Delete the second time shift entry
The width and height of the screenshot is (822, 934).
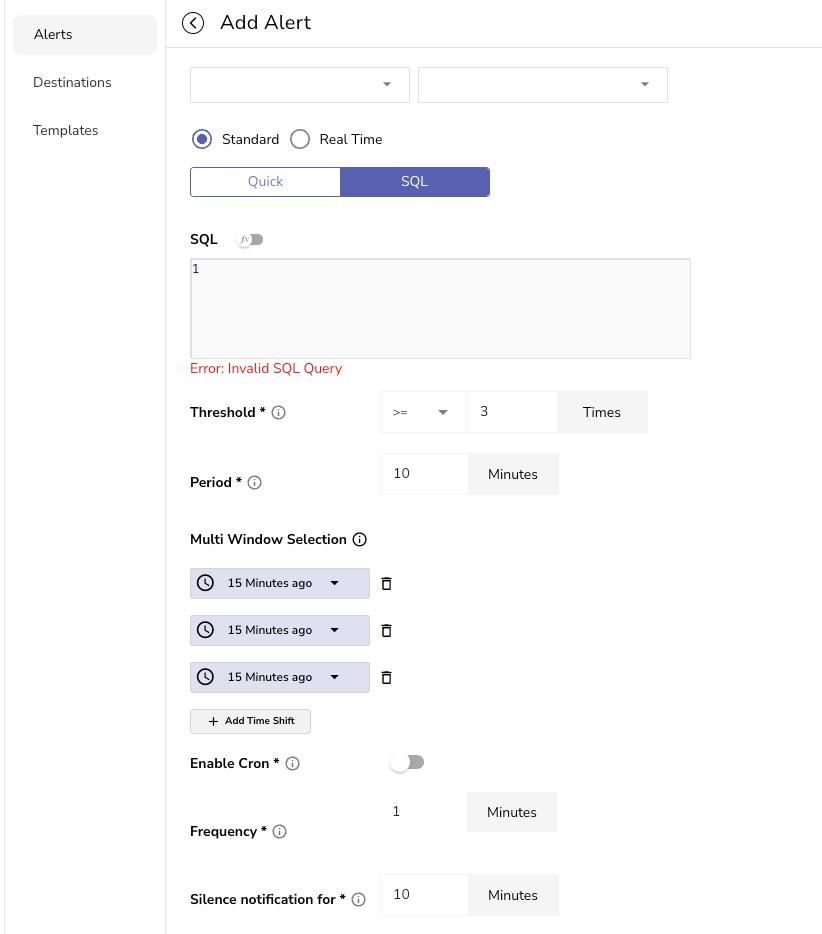click(x=386, y=630)
